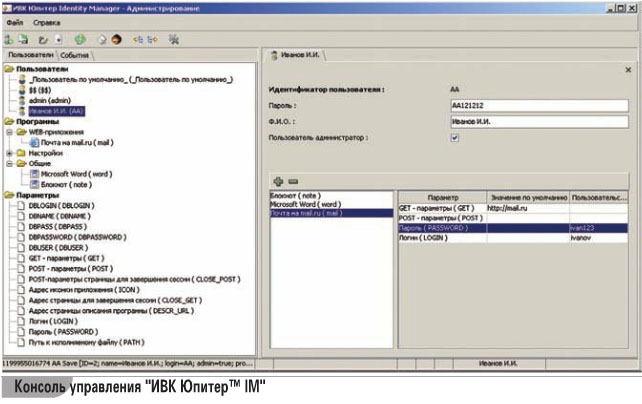Select the CLOSE_POST parameter in the tree

click(134, 279)
